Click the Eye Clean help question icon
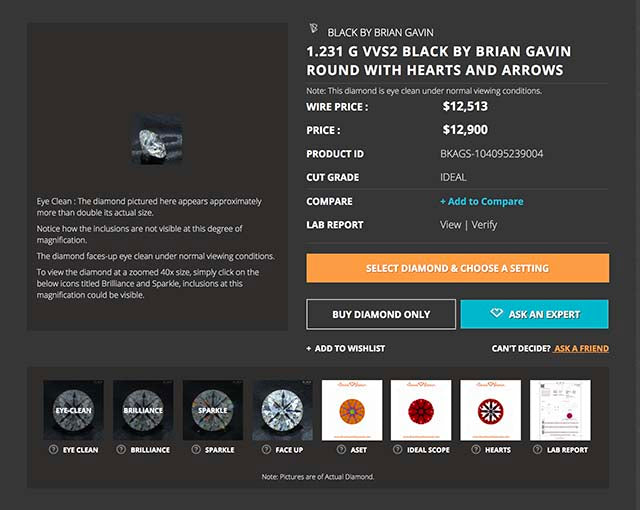Image resolution: width=640 pixels, height=510 pixels. (52, 450)
